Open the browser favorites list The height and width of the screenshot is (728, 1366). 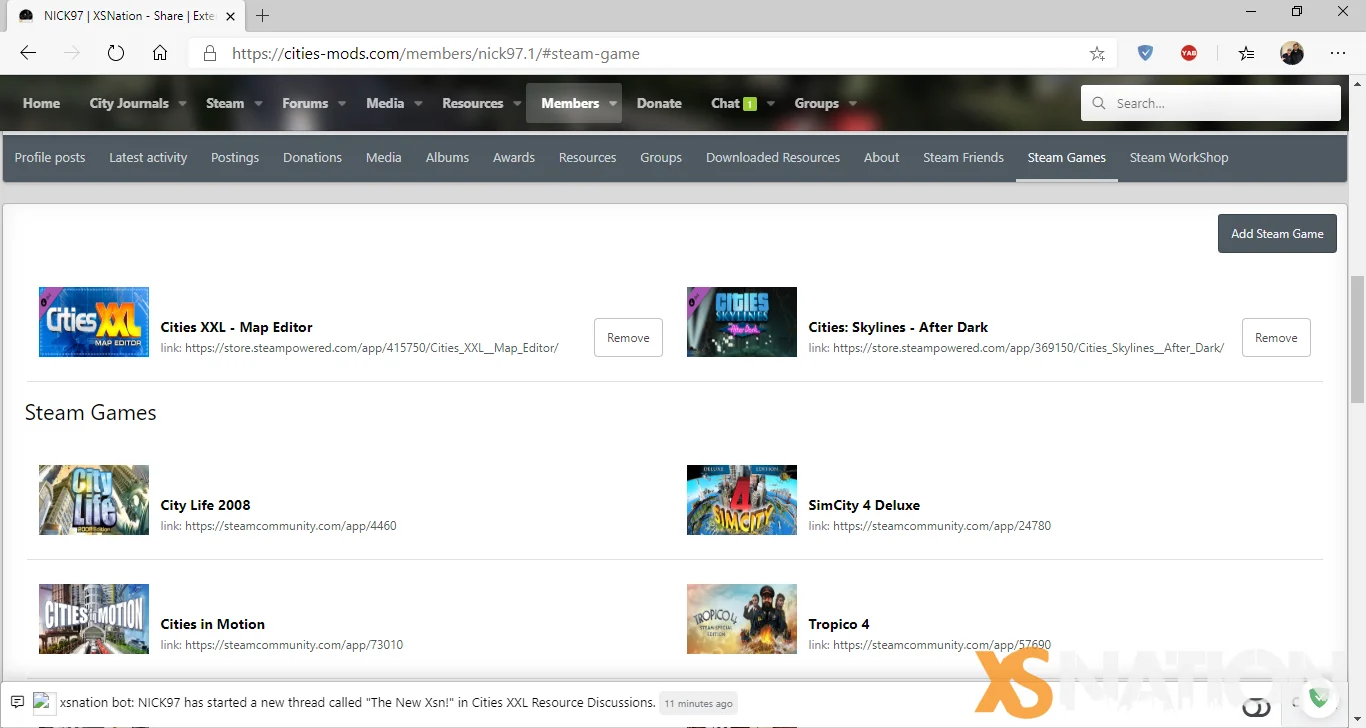(x=1246, y=54)
